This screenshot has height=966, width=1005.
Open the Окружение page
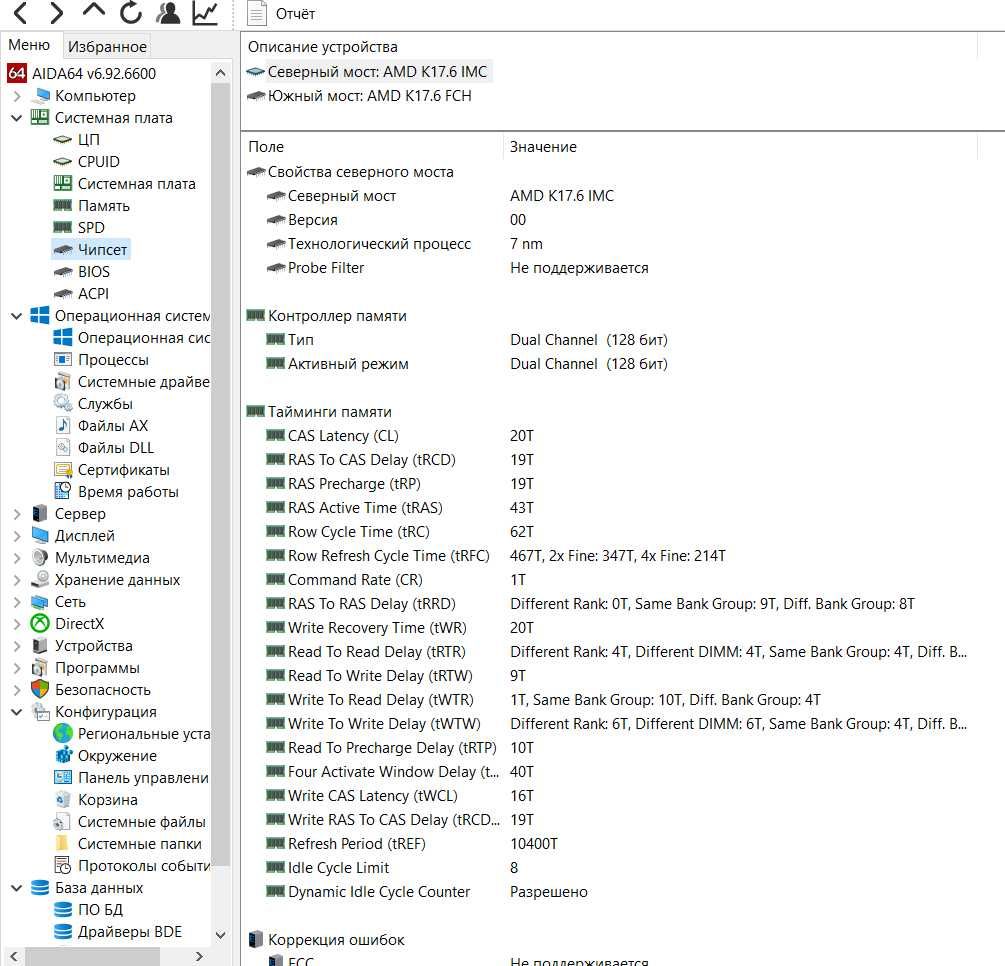coord(117,756)
